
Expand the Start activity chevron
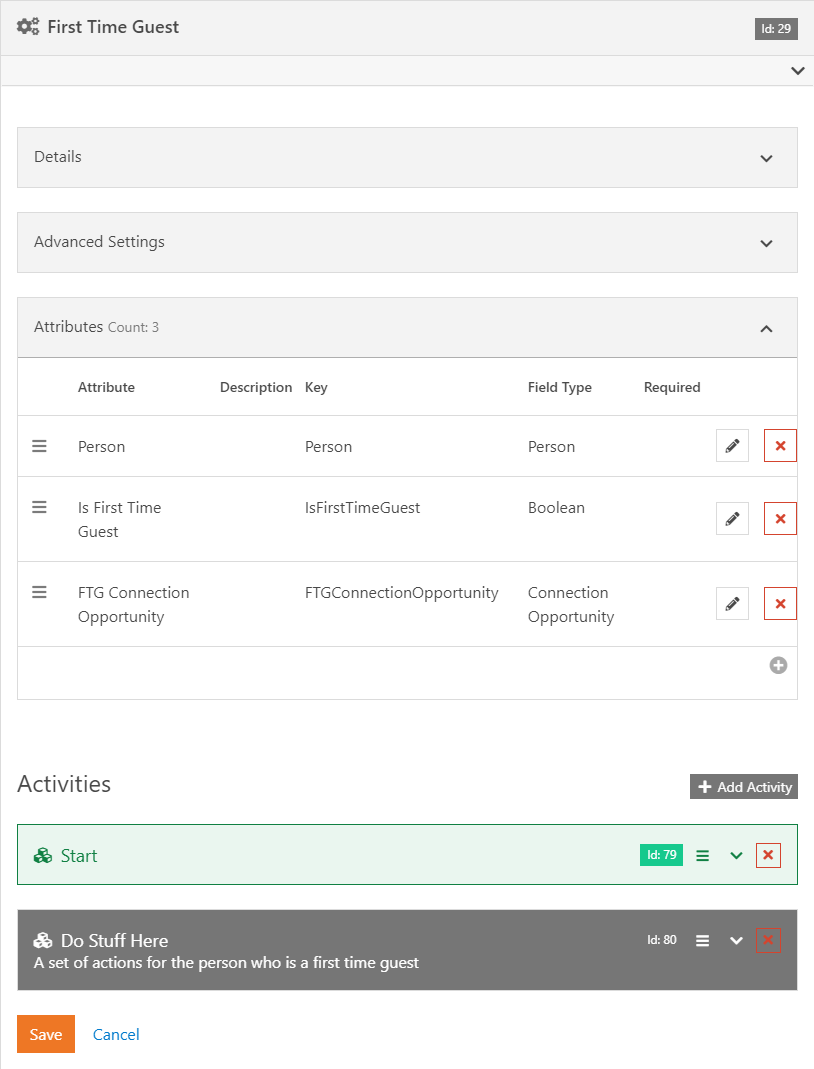(x=736, y=855)
